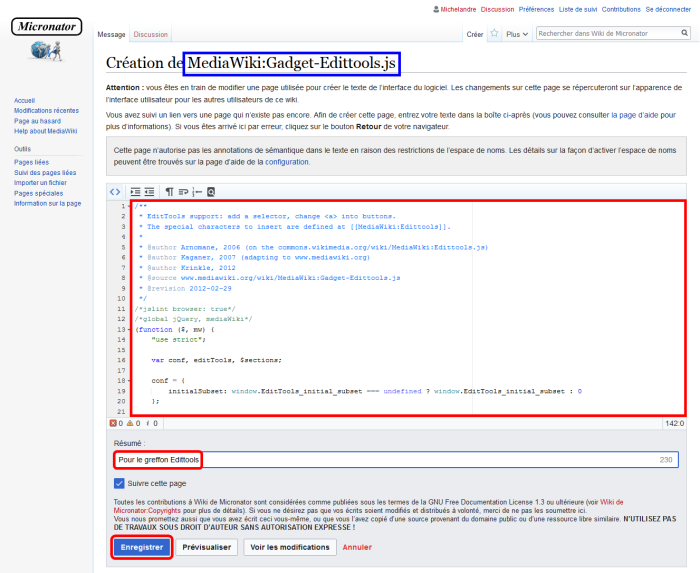
Task: Open the user Discussion link at top
Action: pyautogui.click(x=497, y=9)
